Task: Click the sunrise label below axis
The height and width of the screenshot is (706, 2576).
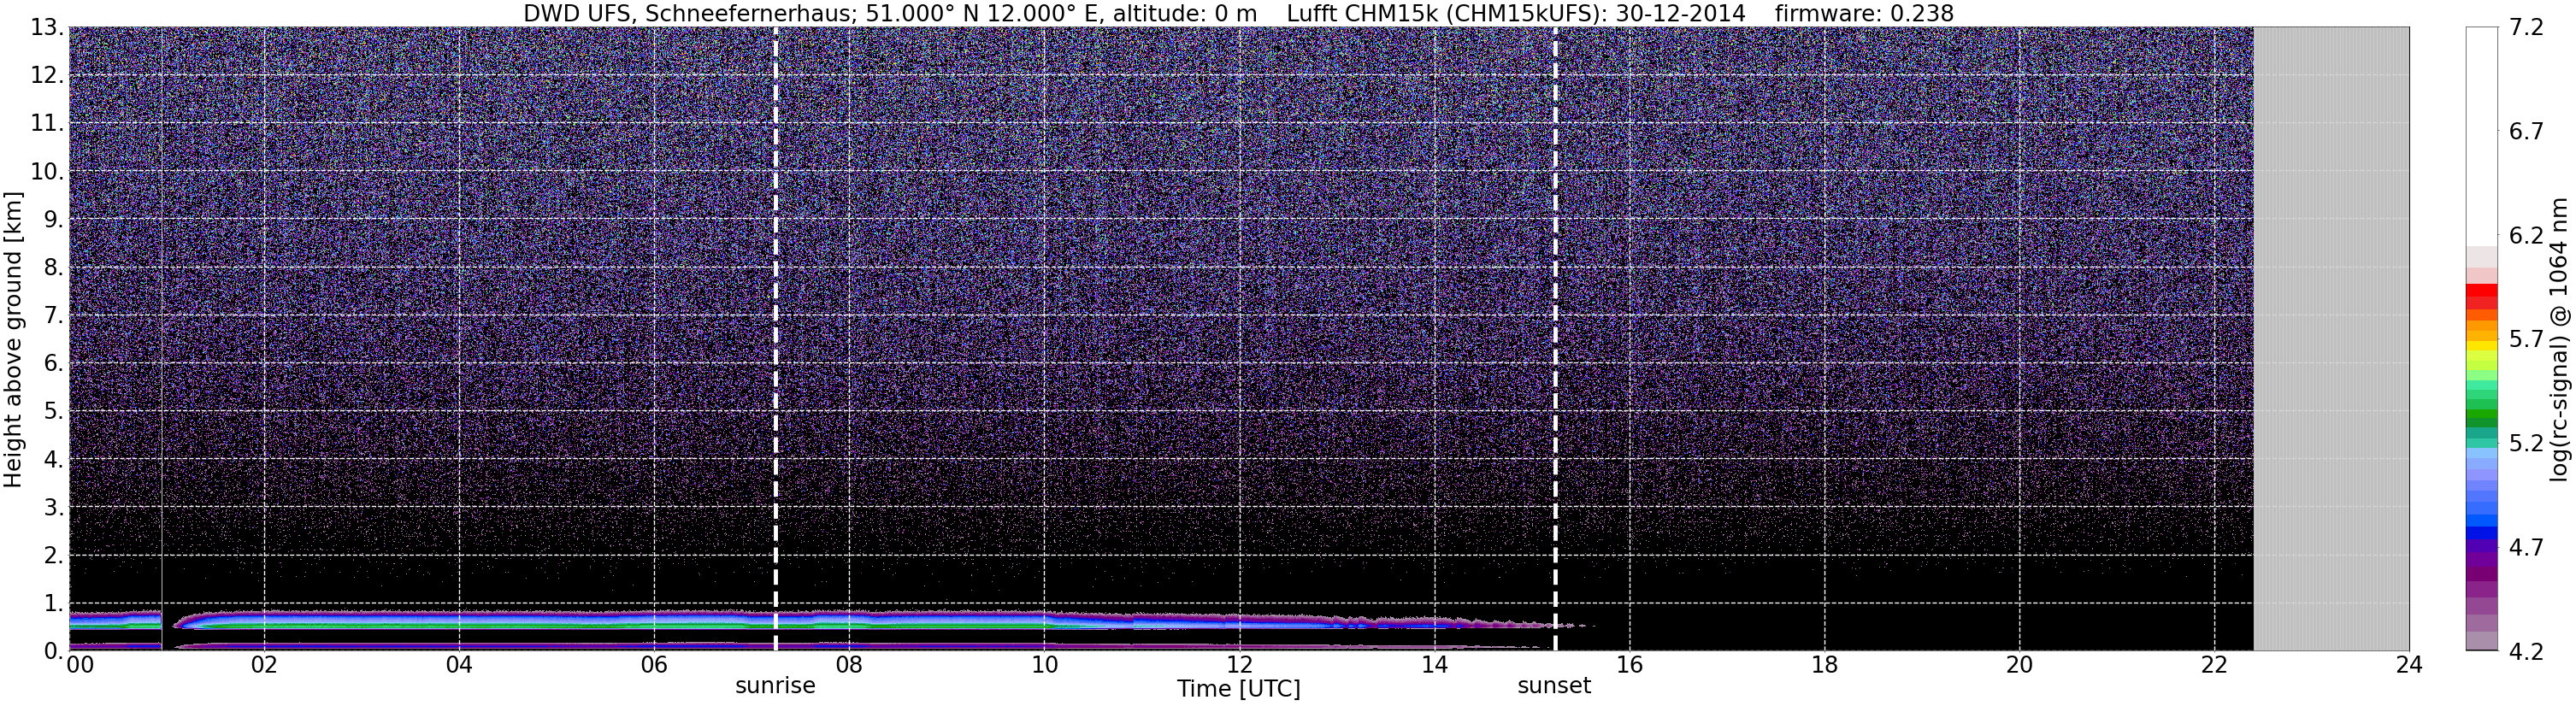Action: [x=776, y=686]
